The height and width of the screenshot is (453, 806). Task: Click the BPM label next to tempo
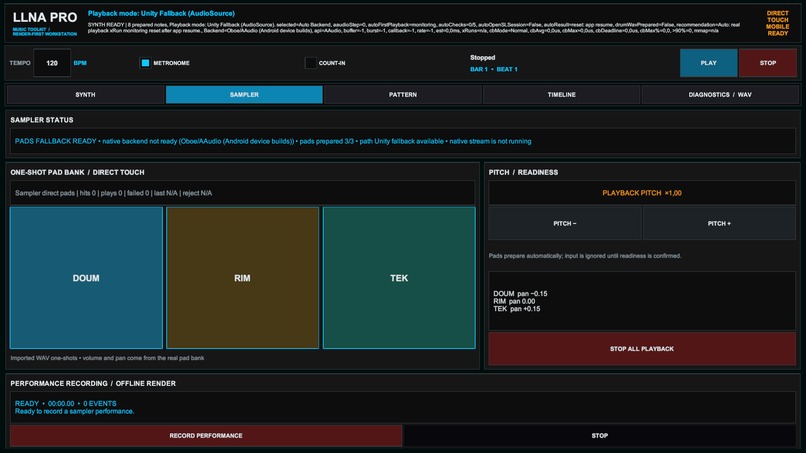point(80,63)
